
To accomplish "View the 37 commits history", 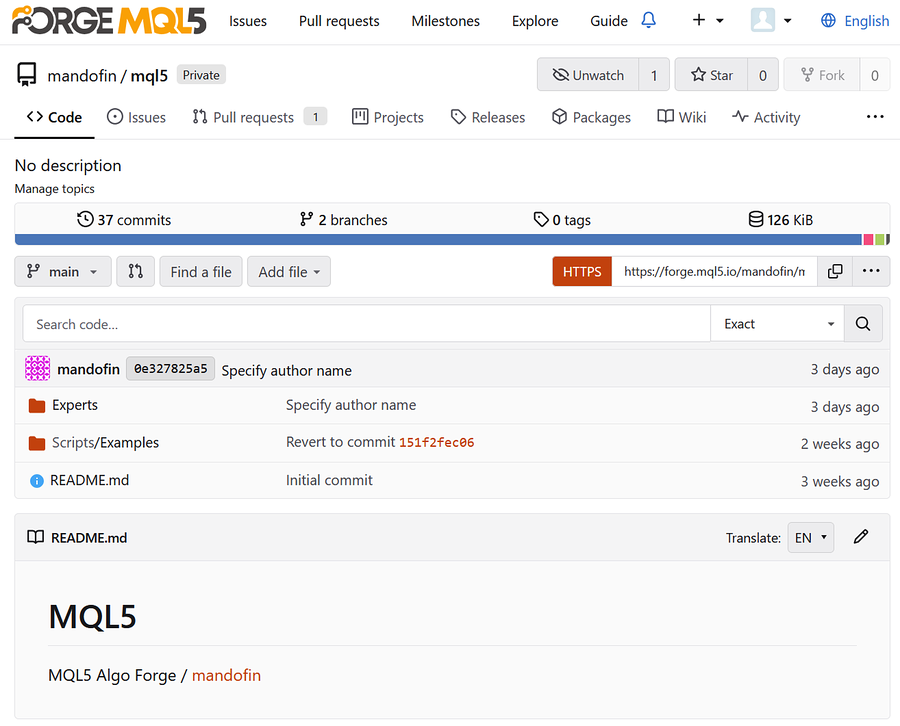I will 124,219.
